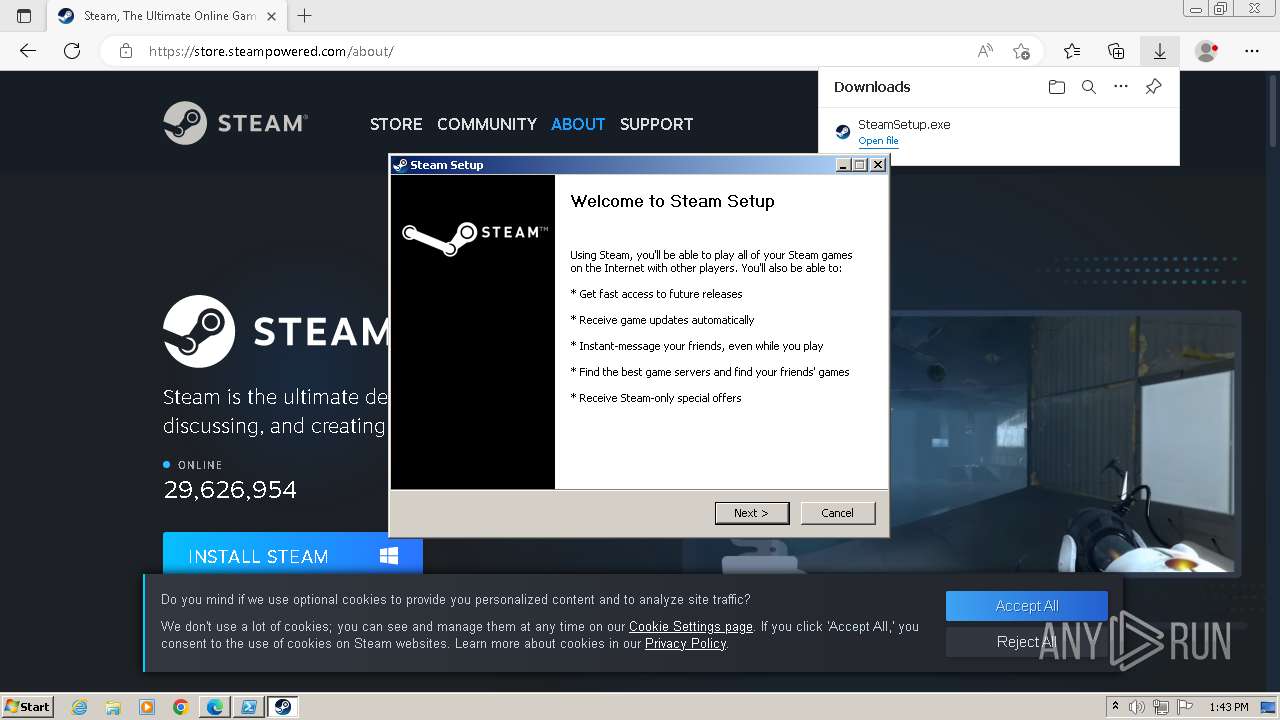The height and width of the screenshot is (720, 1280).
Task: Pin the Downloads panel
Action: pyautogui.click(x=1153, y=87)
